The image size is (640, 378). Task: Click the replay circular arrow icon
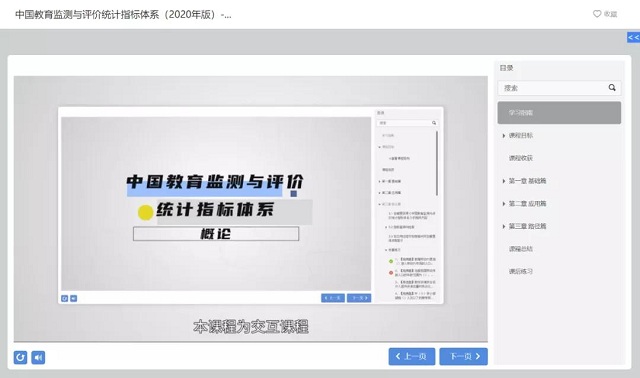click(x=20, y=358)
